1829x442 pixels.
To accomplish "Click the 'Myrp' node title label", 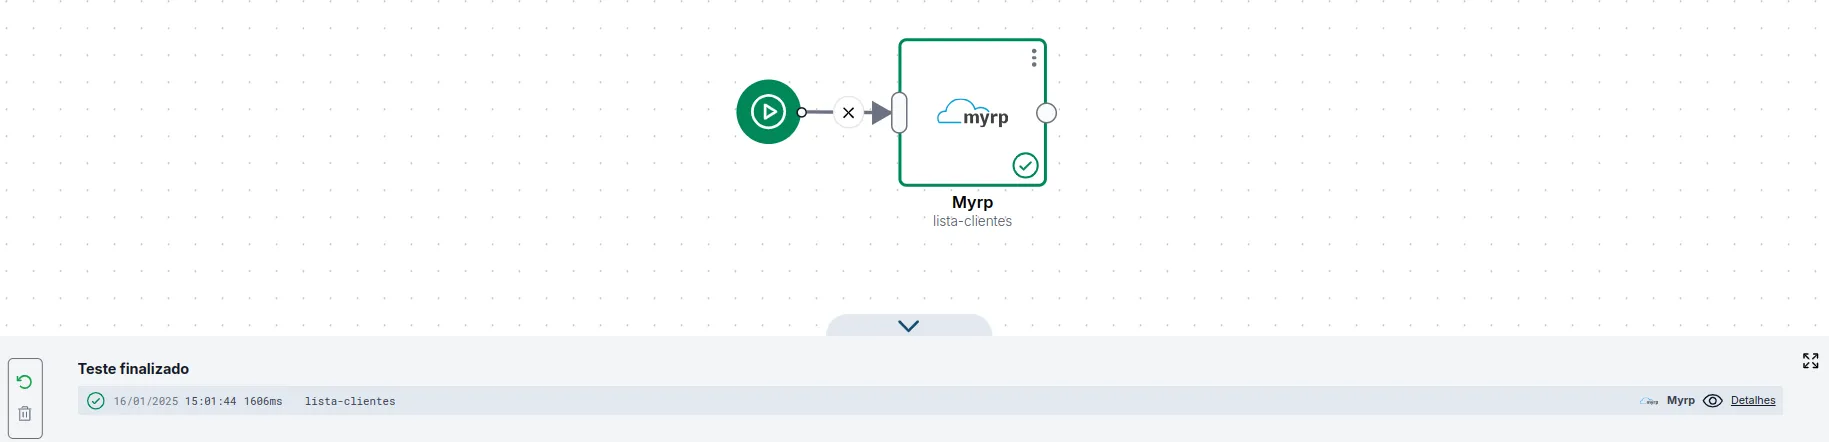I will pyautogui.click(x=972, y=202).
